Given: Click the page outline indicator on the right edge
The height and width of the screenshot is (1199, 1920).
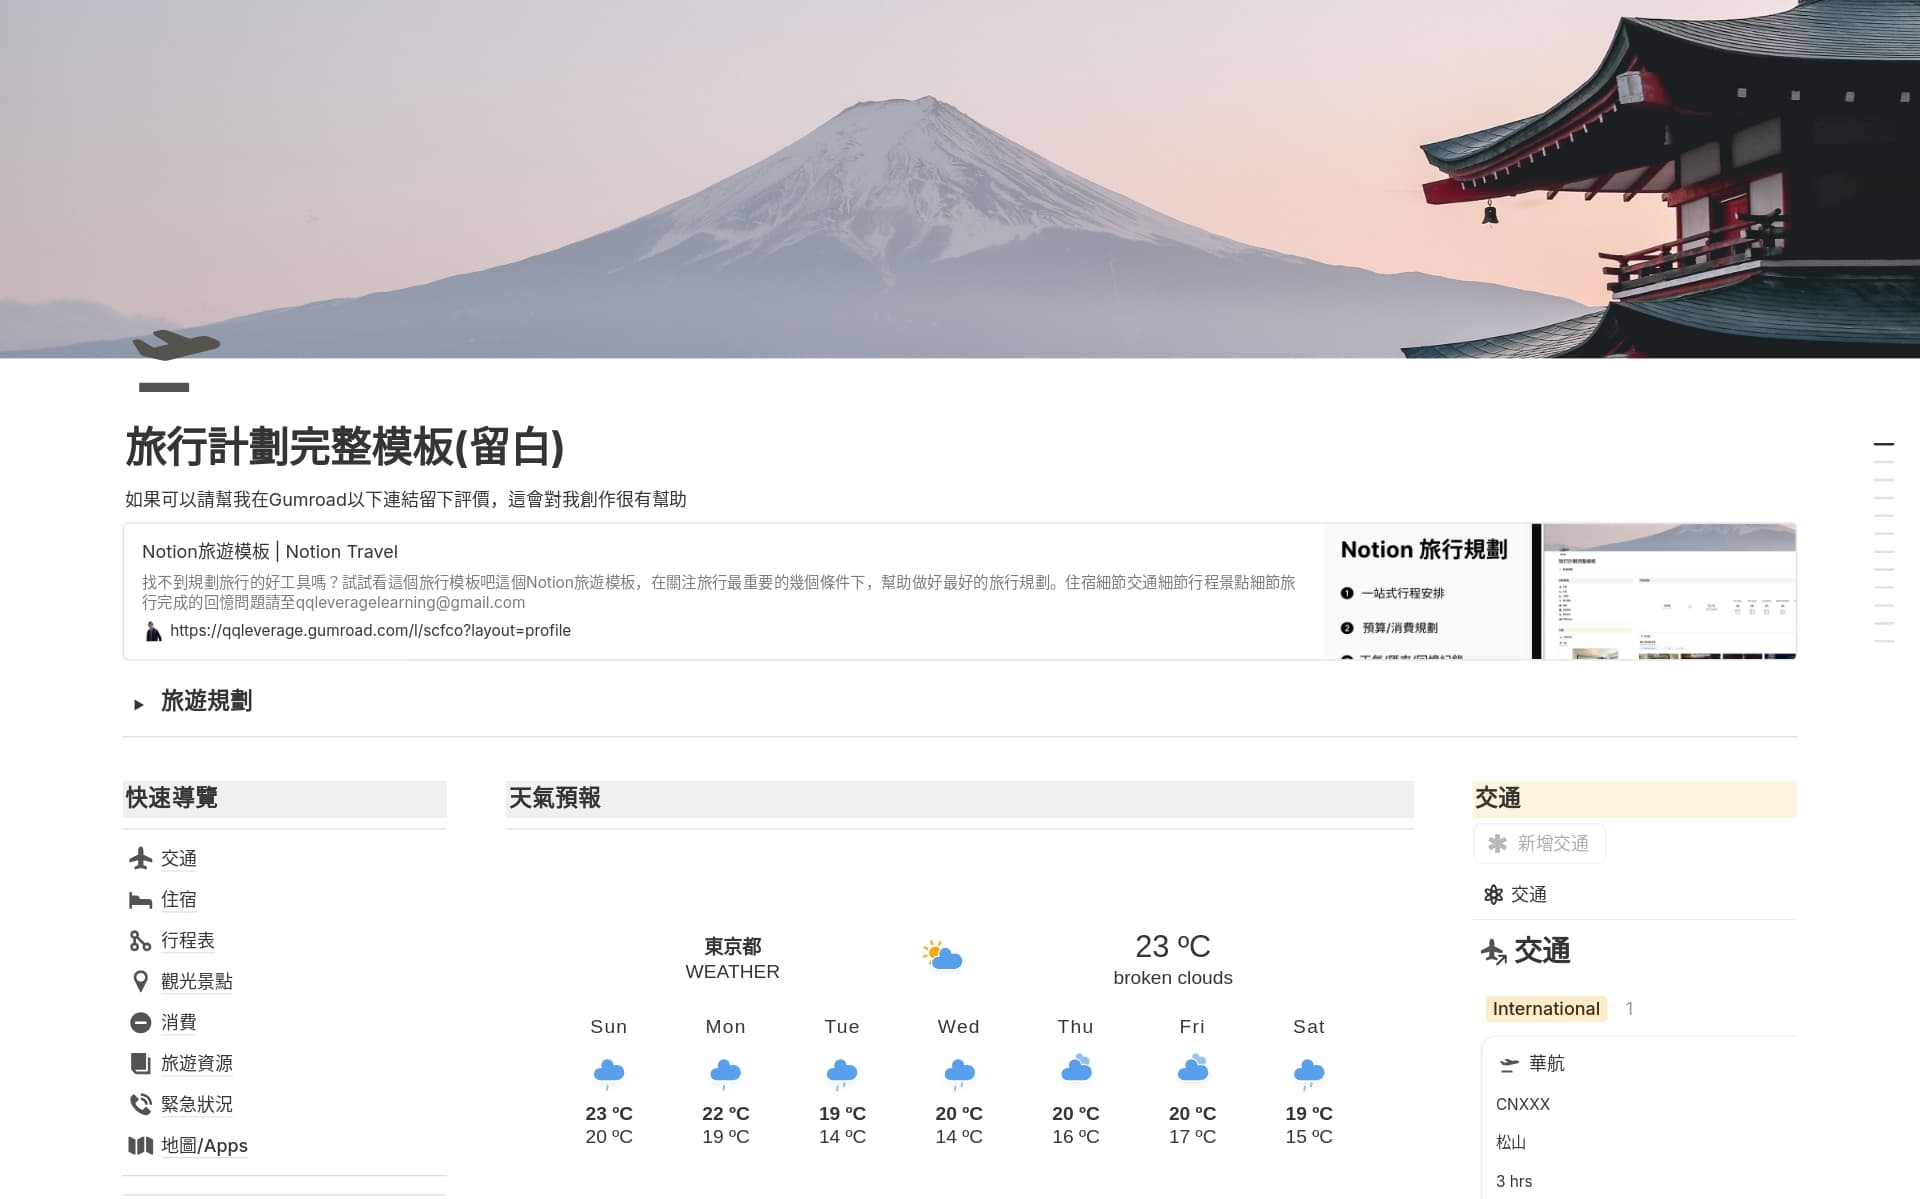Looking at the screenshot, I should click(x=1884, y=443).
